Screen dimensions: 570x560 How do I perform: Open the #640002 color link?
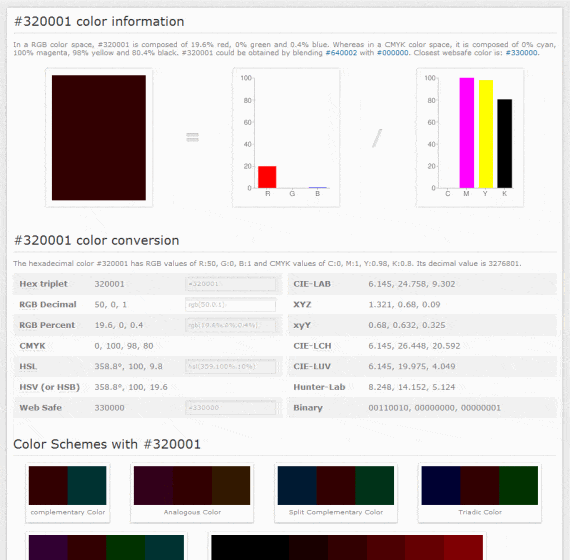coord(341,53)
